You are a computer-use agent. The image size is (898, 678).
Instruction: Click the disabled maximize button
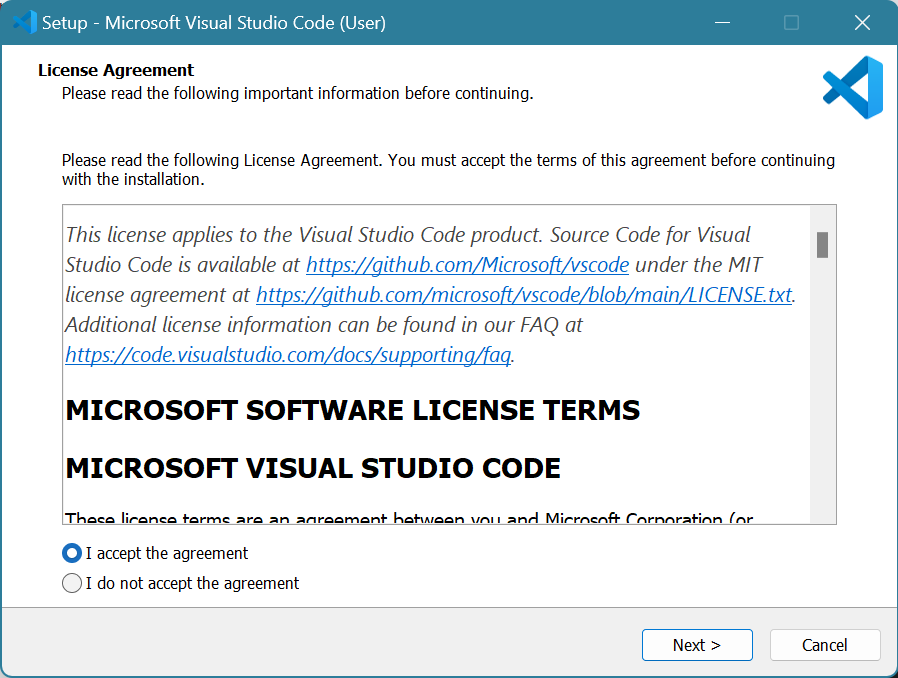pos(791,22)
